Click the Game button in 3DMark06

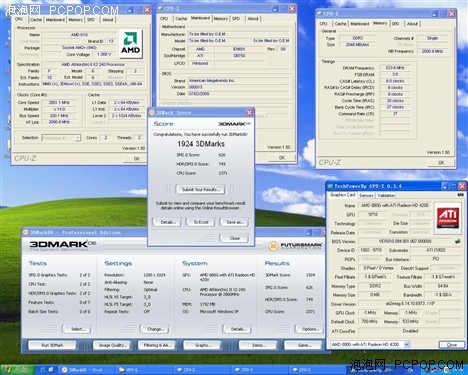pos(304,345)
